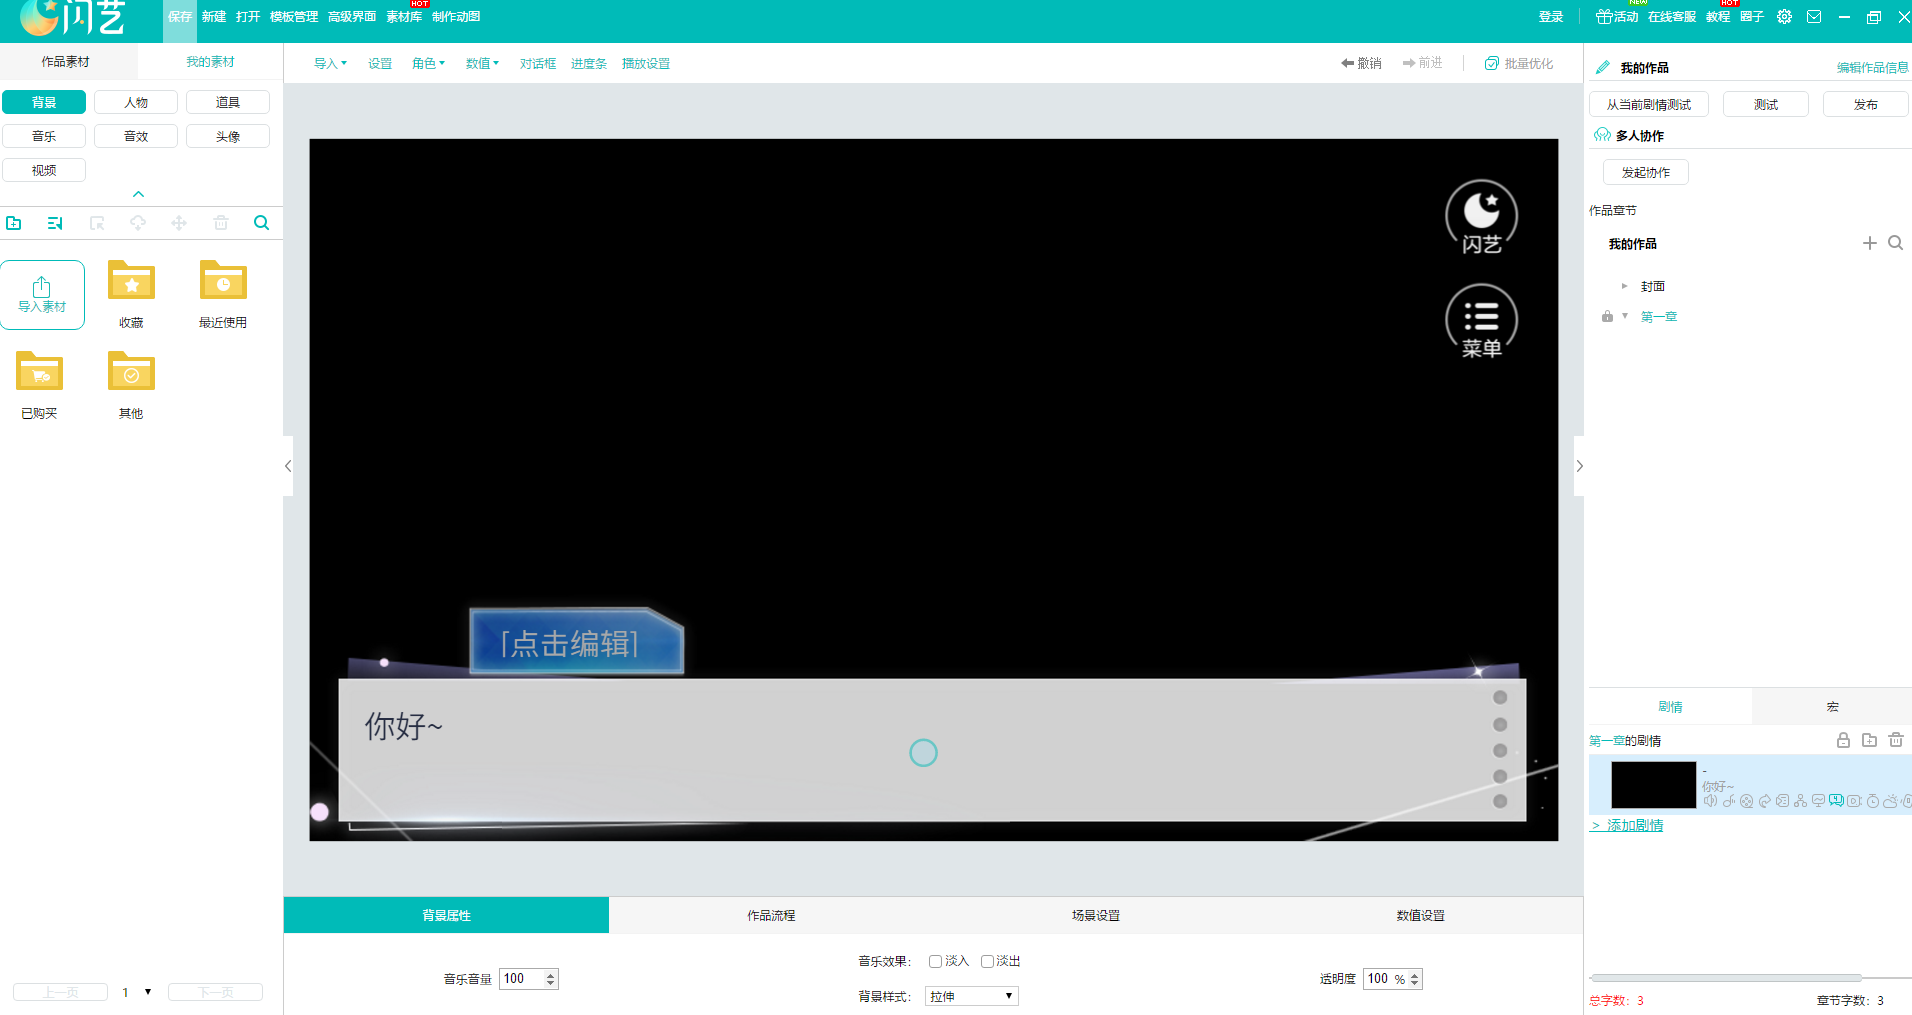Viewport: 1912px width, 1015px height.
Task: Click the film reel icon in plot row
Action: (1746, 801)
